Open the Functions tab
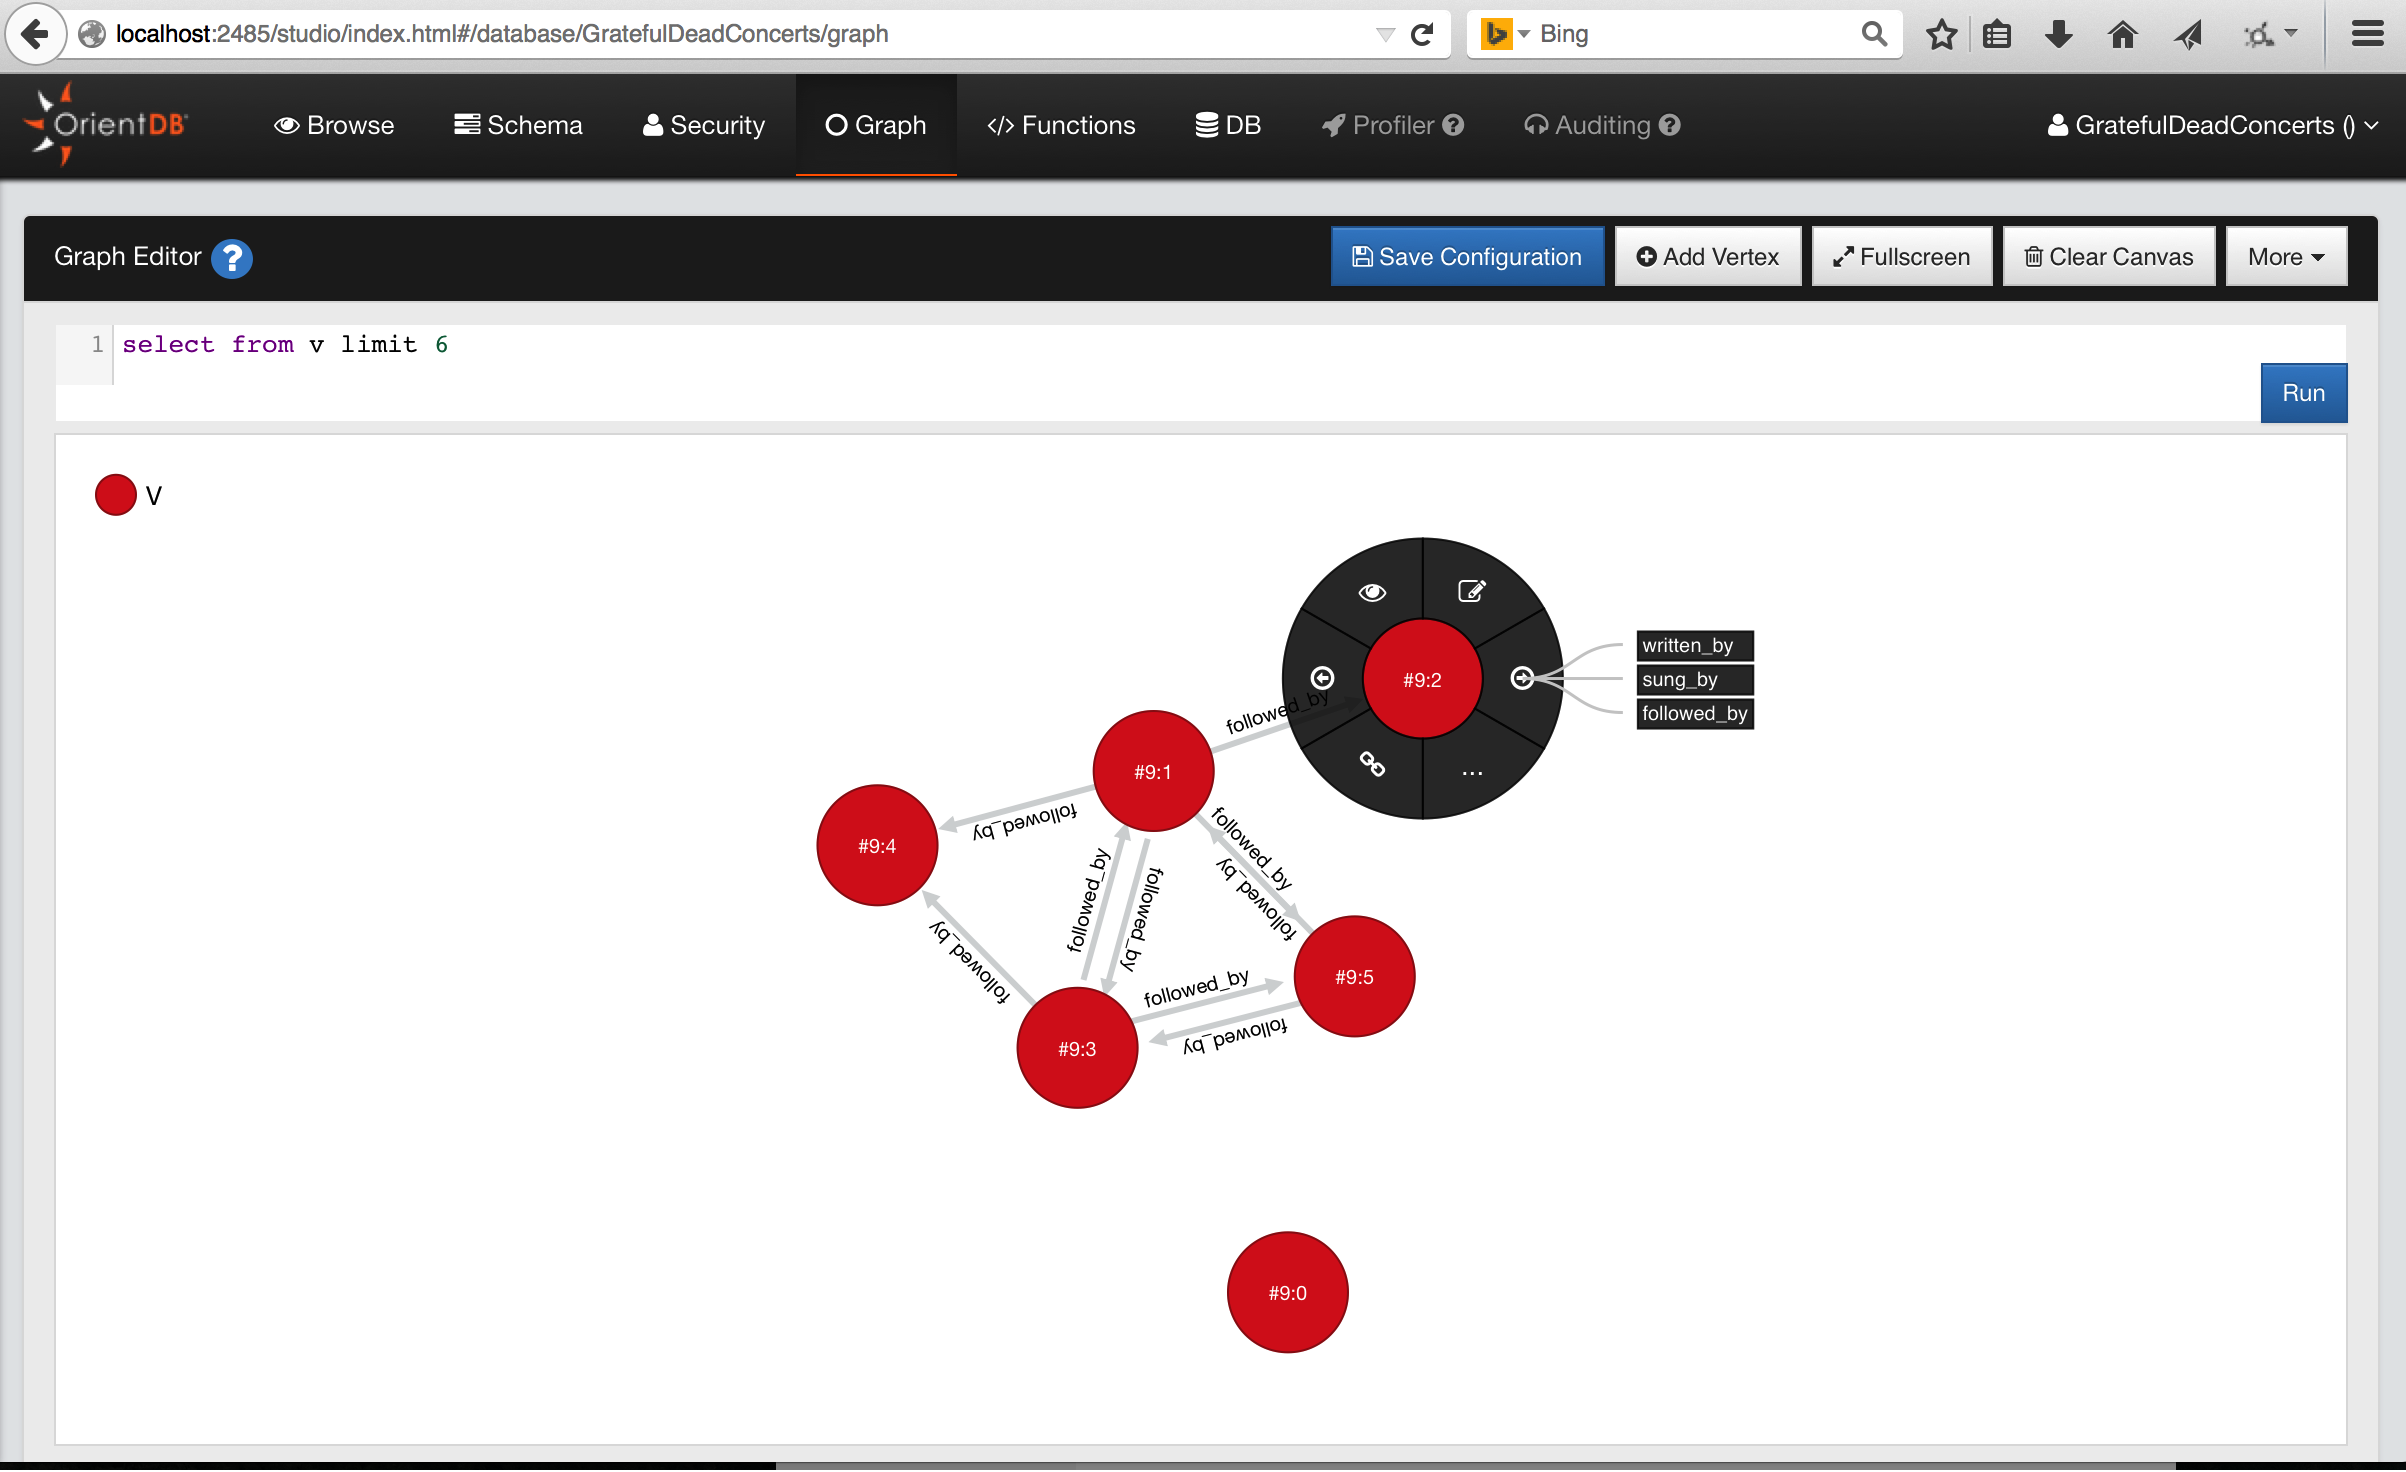The image size is (2406, 1472). [x=1061, y=125]
